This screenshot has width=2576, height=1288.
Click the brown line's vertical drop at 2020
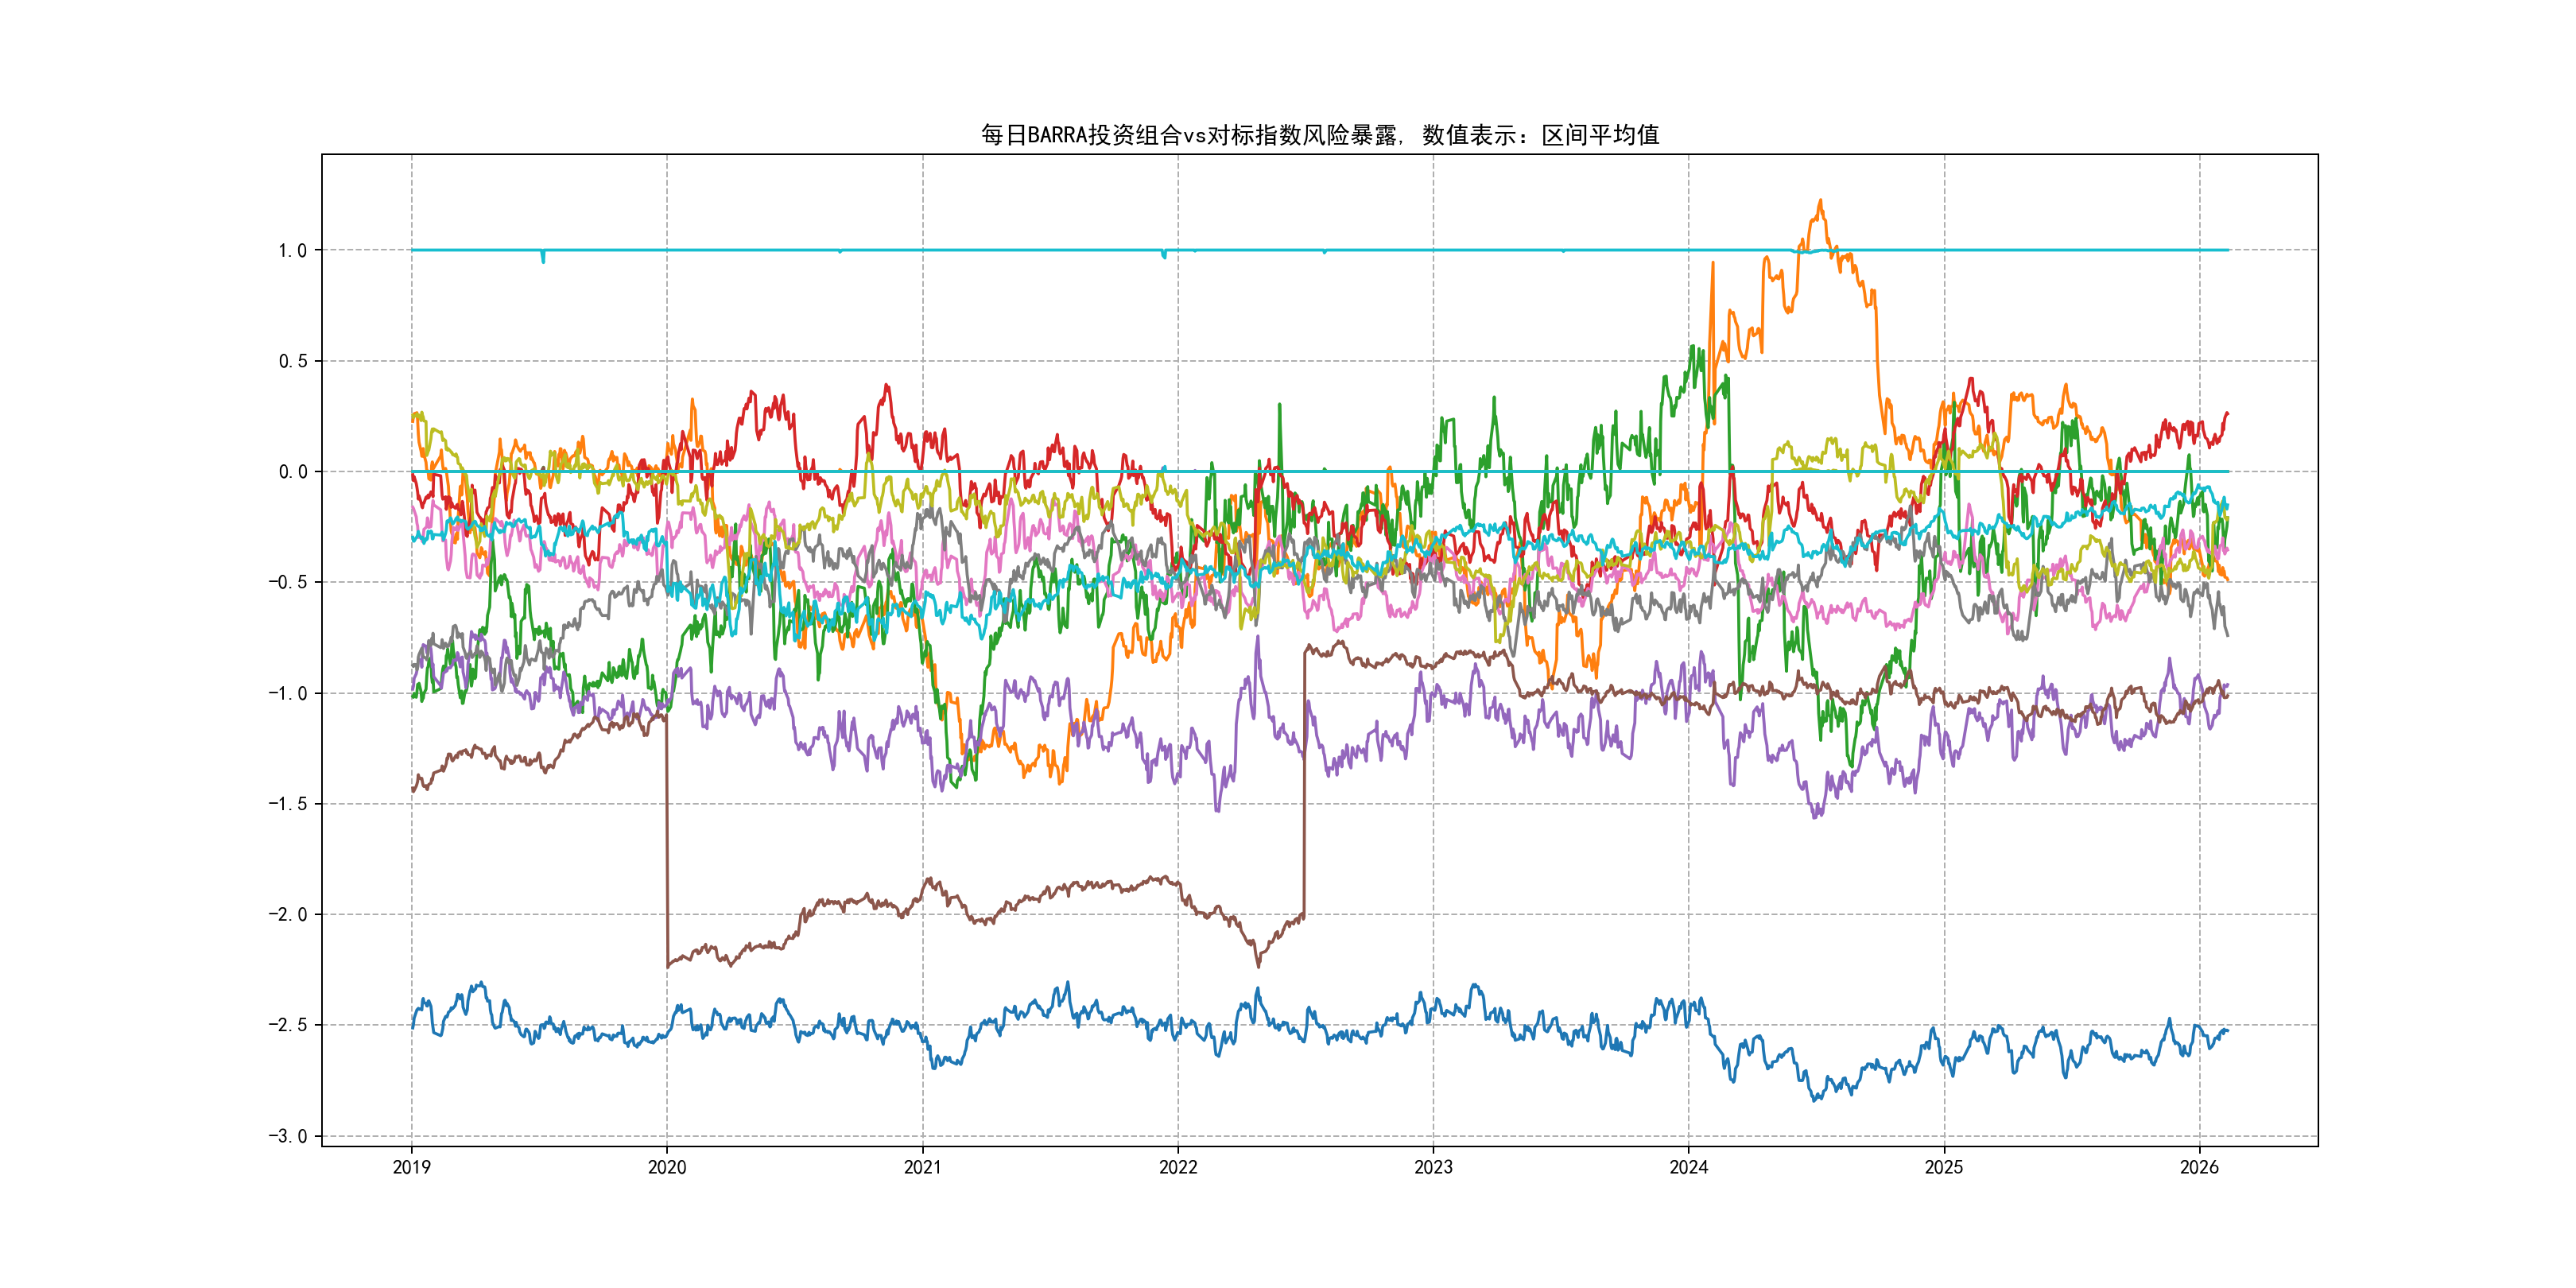[667, 840]
